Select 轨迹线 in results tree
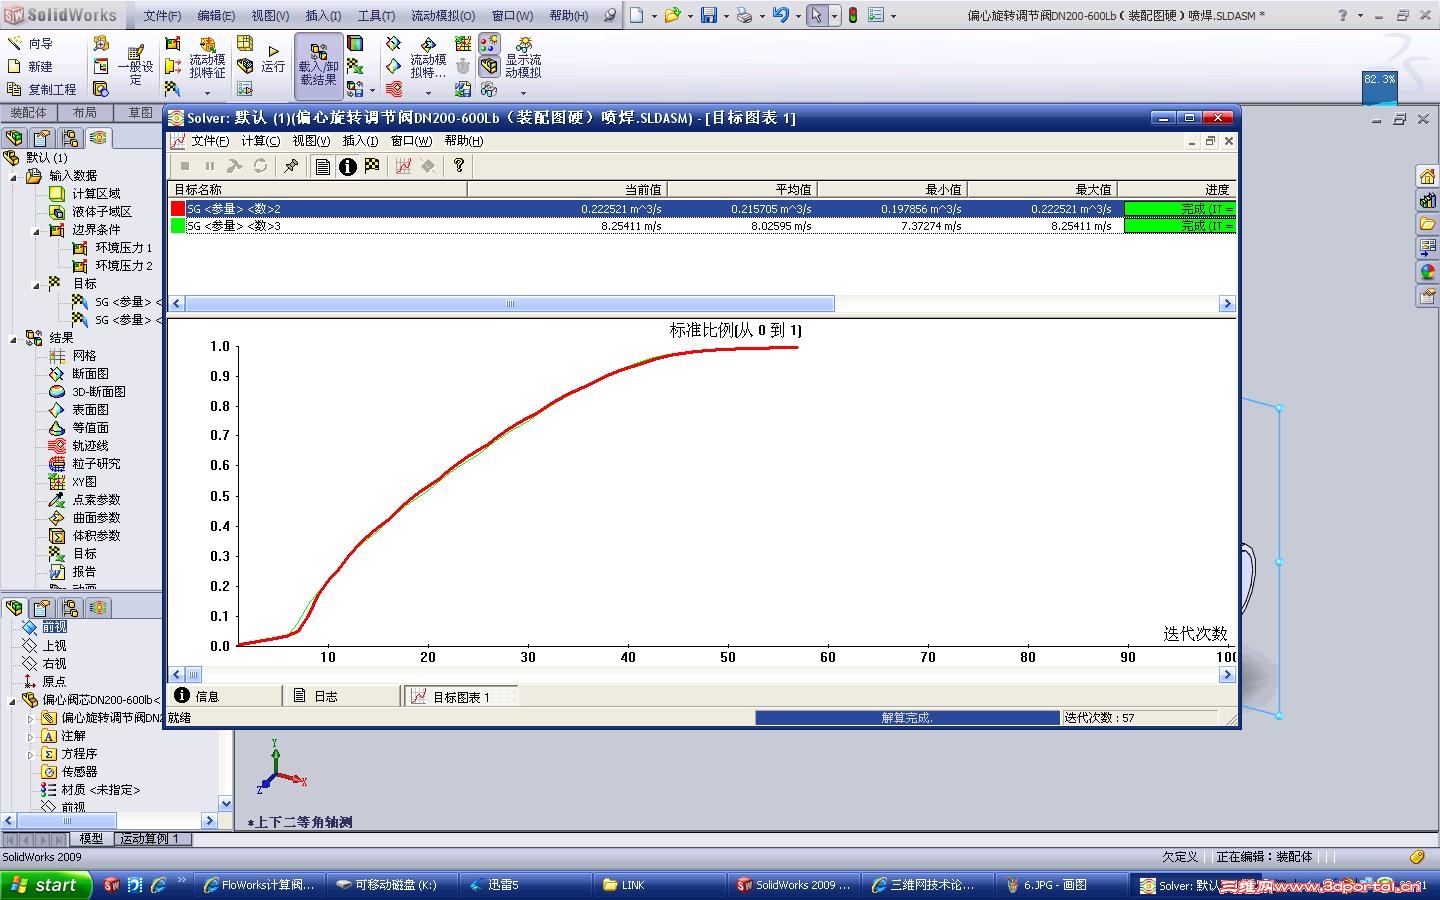This screenshot has height=900, width=1440. coord(90,446)
